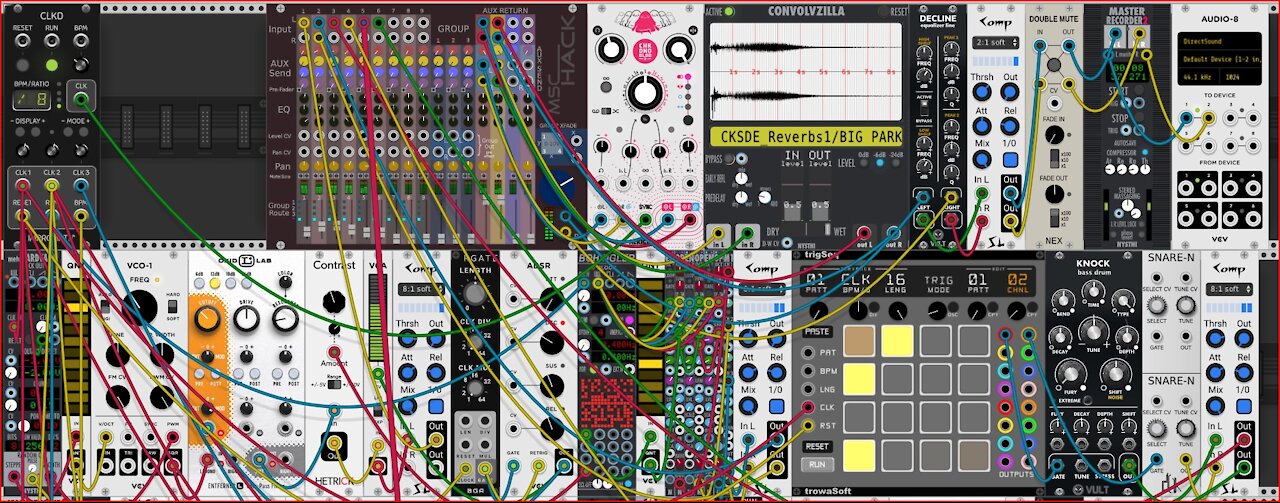Turn the large orange knob on the LAB module

[x=209, y=318]
